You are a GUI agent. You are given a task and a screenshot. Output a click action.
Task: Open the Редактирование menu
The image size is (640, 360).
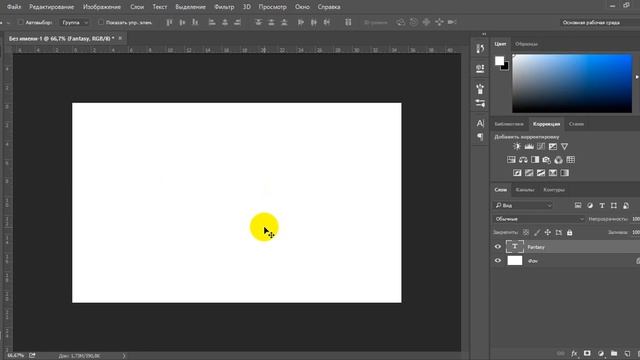click(x=51, y=7)
